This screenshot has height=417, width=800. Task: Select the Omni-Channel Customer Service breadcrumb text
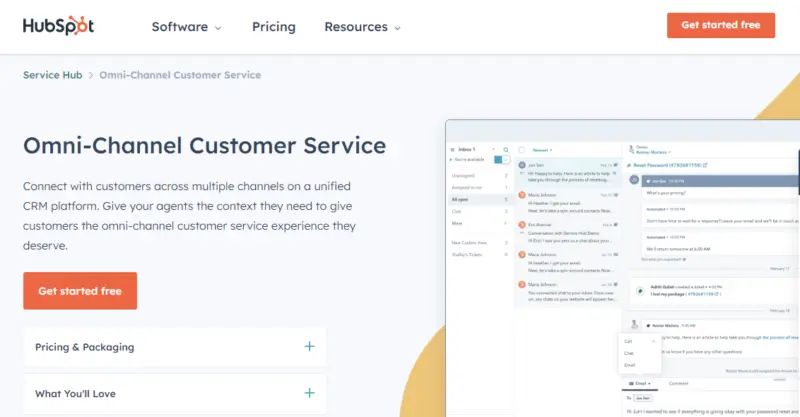point(180,75)
